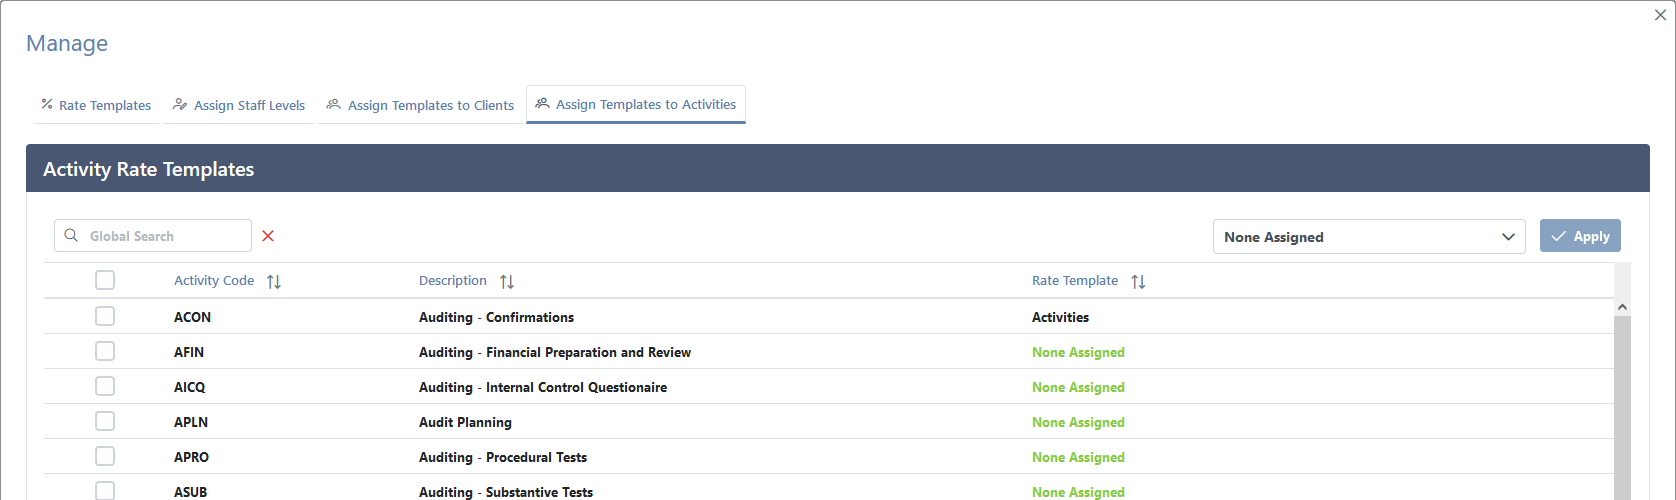Click None Assigned in the AICQ row
Viewport: 1676px width, 500px height.
pyautogui.click(x=1078, y=387)
